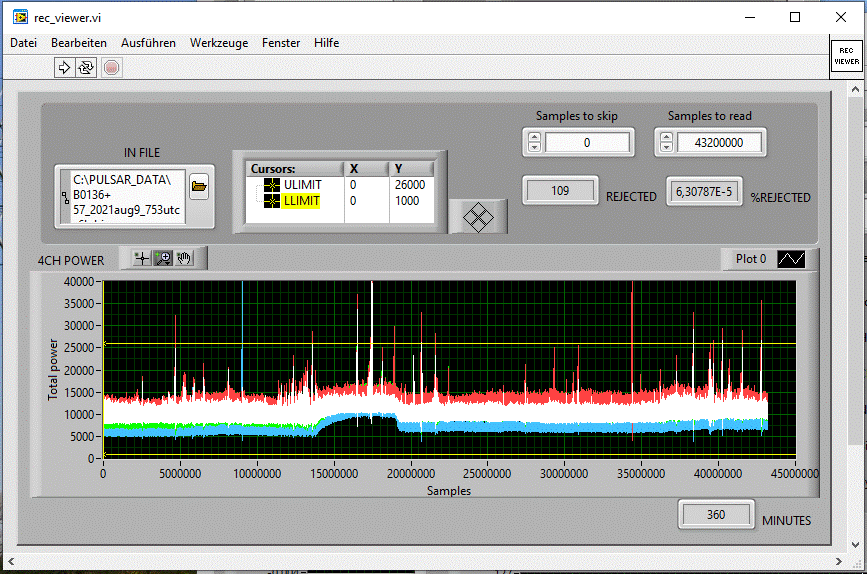Open the Werkzeuge menu

click(219, 43)
